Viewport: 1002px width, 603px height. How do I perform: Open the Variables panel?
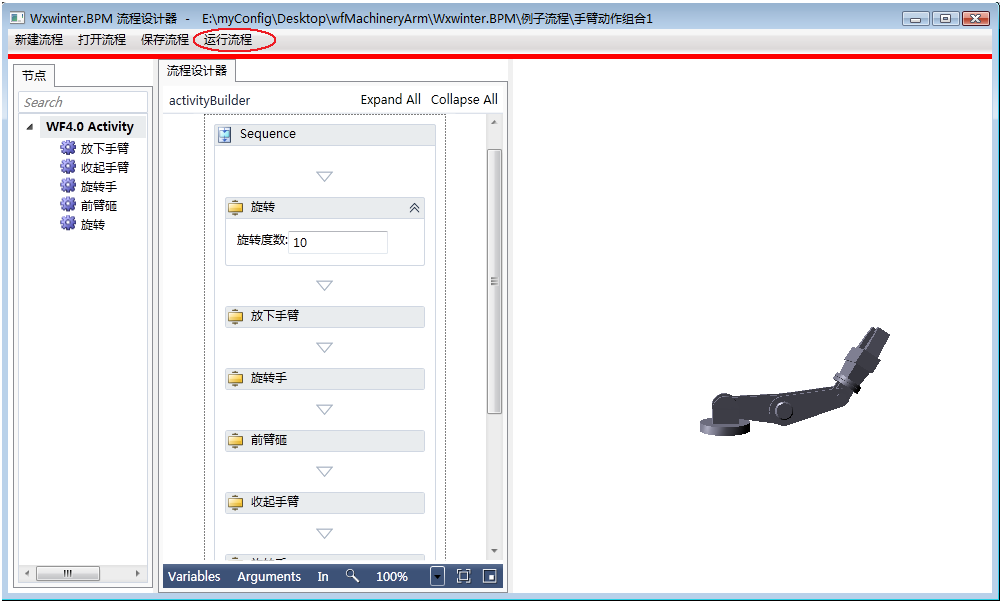[194, 576]
